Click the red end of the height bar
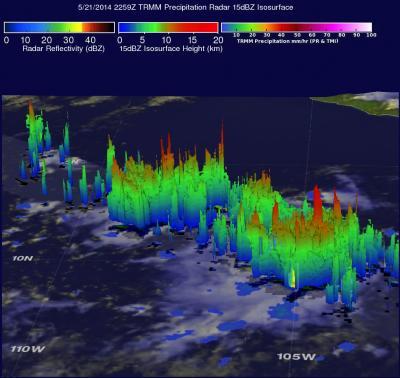Image resolution: width=400 pixels, height=378 pixels. tap(210, 27)
